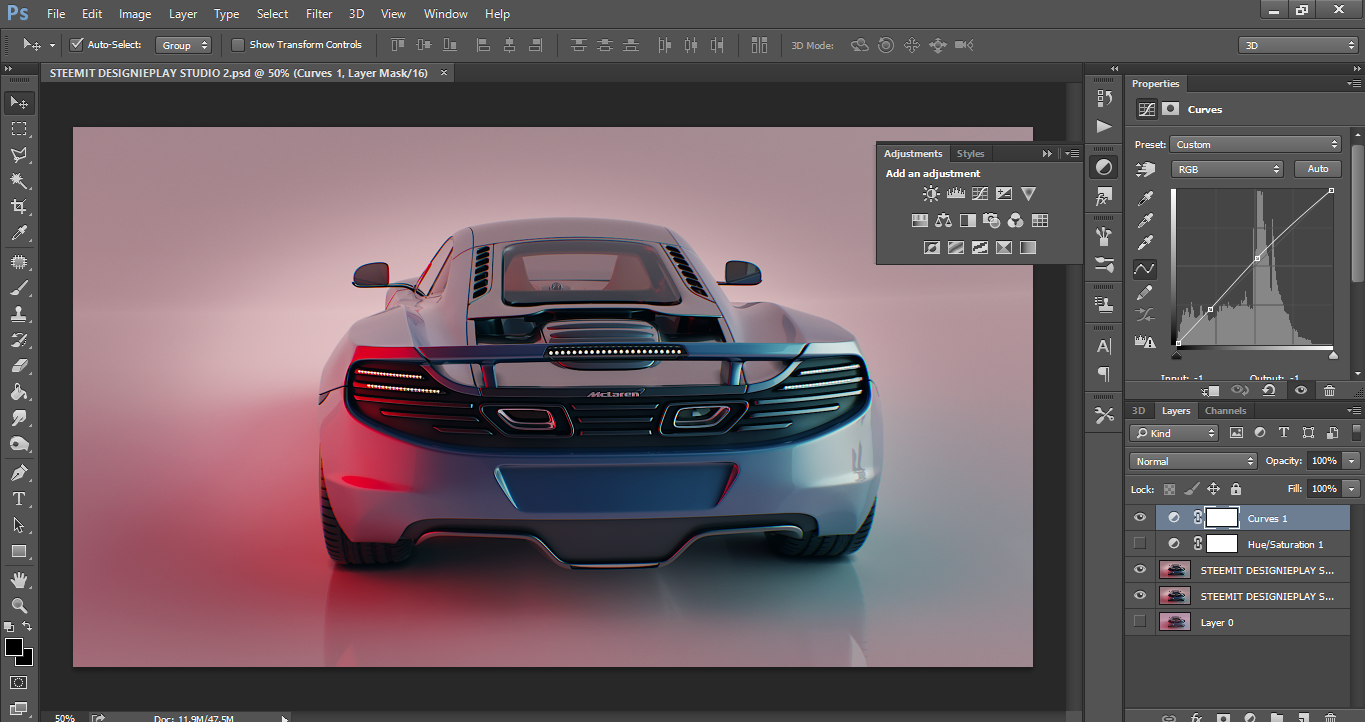The image size is (1365, 722).
Task: Select the Hand tool
Action: coord(19,579)
